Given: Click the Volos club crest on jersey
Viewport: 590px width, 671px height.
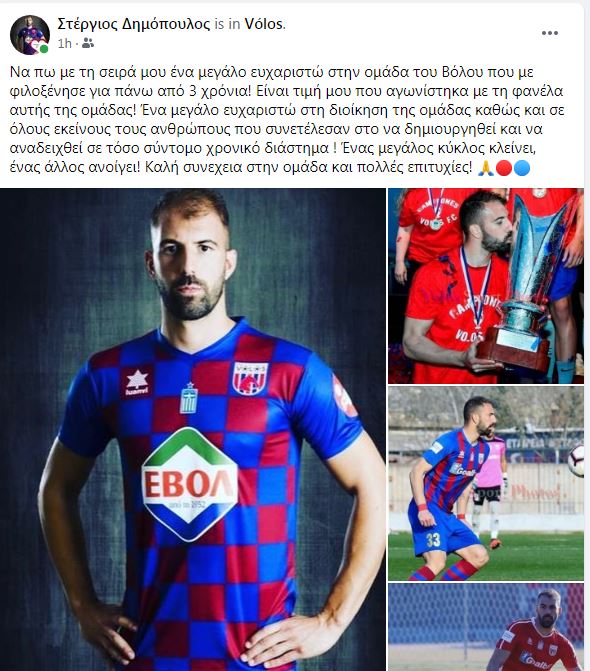Looking at the screenshot, I should click(x=250, y=378).
